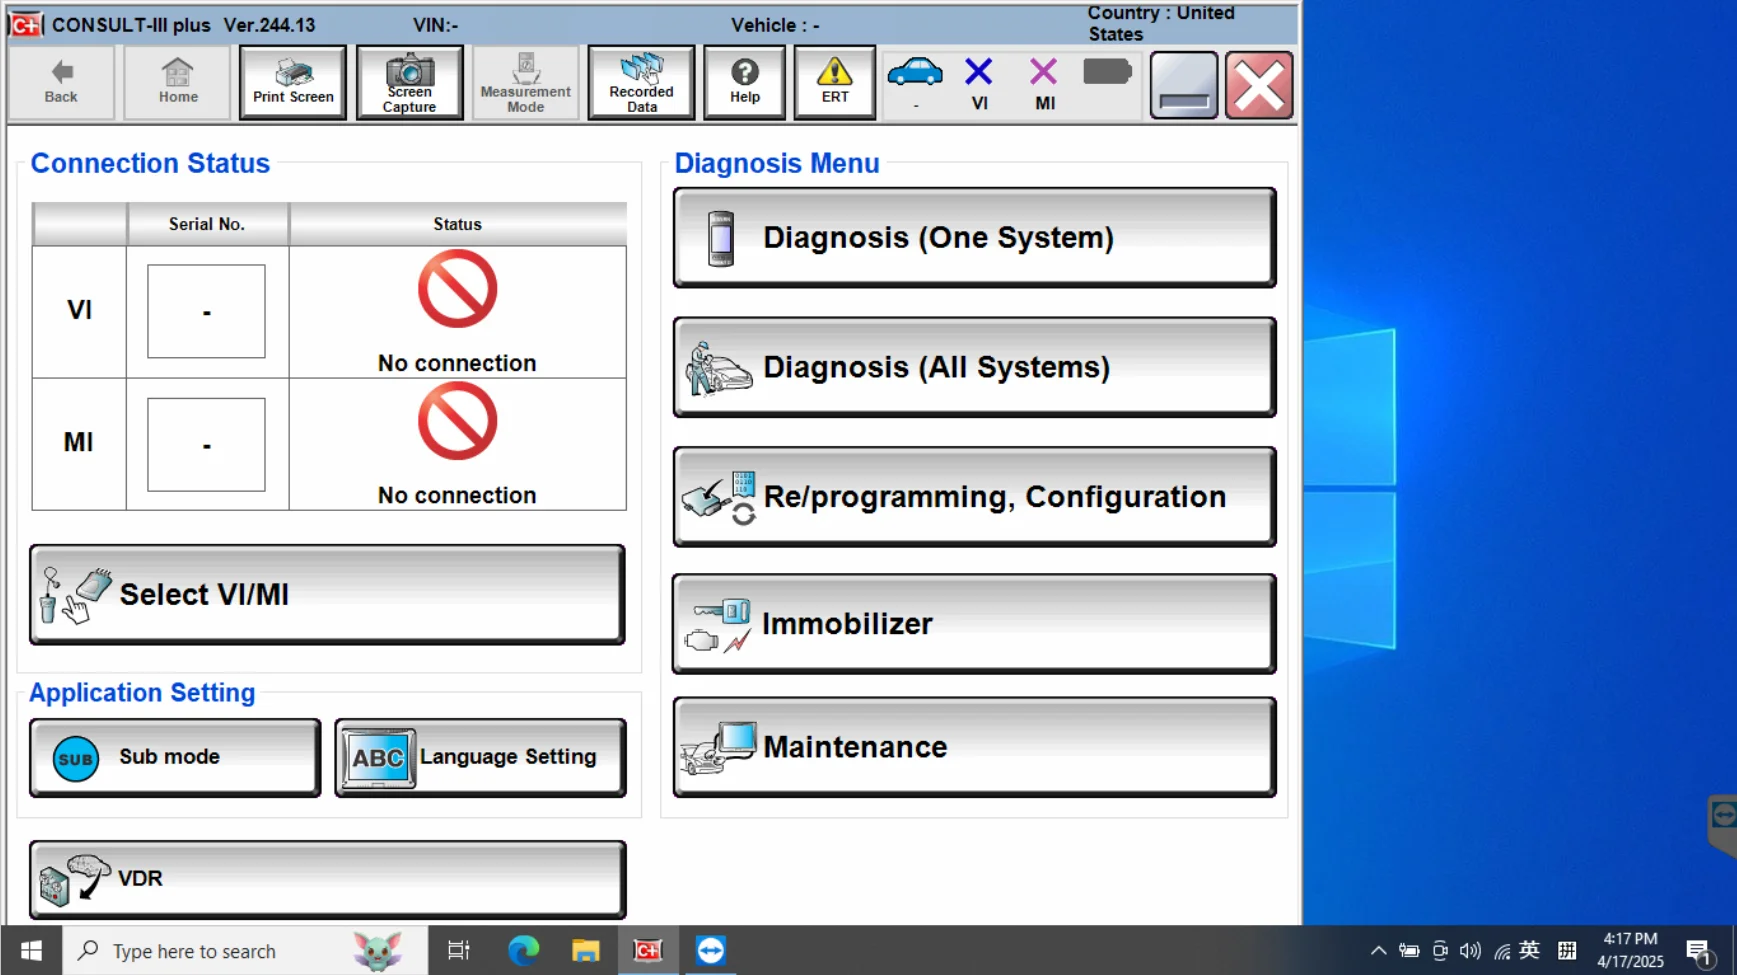The image size is (1737, 975).
Task: Click the Help question mark icon
Action: click(744, 82)
